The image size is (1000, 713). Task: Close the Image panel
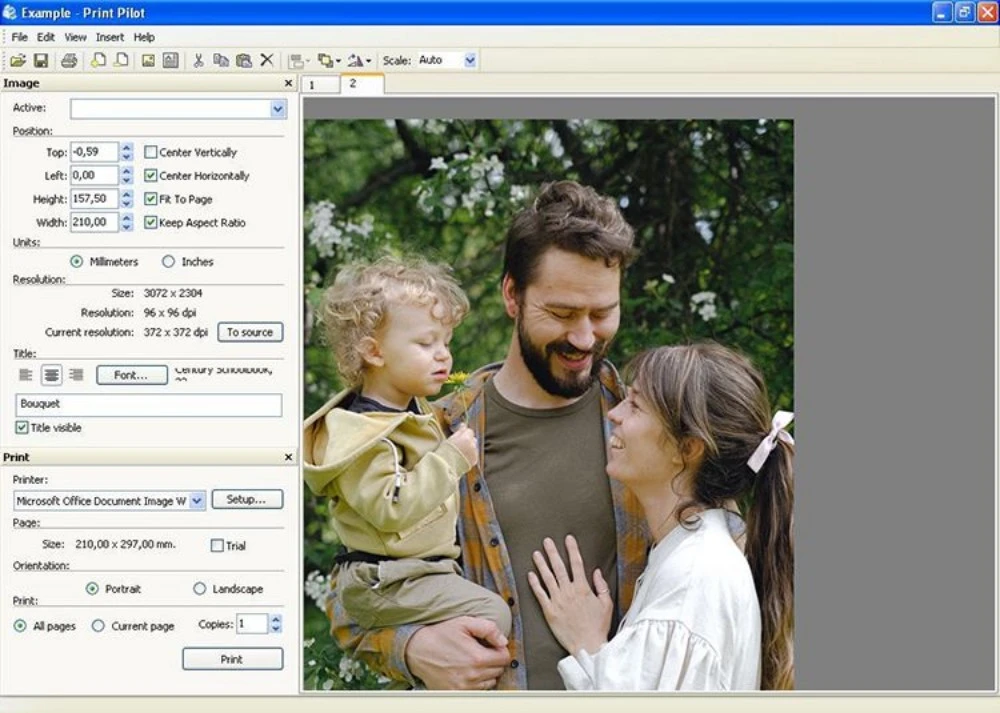tap(289, 84)
